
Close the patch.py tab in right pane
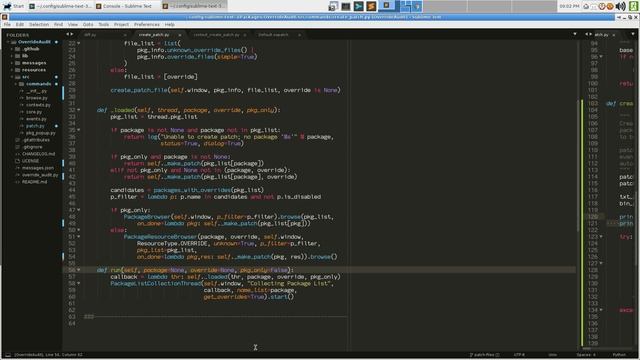coord(613,35)
